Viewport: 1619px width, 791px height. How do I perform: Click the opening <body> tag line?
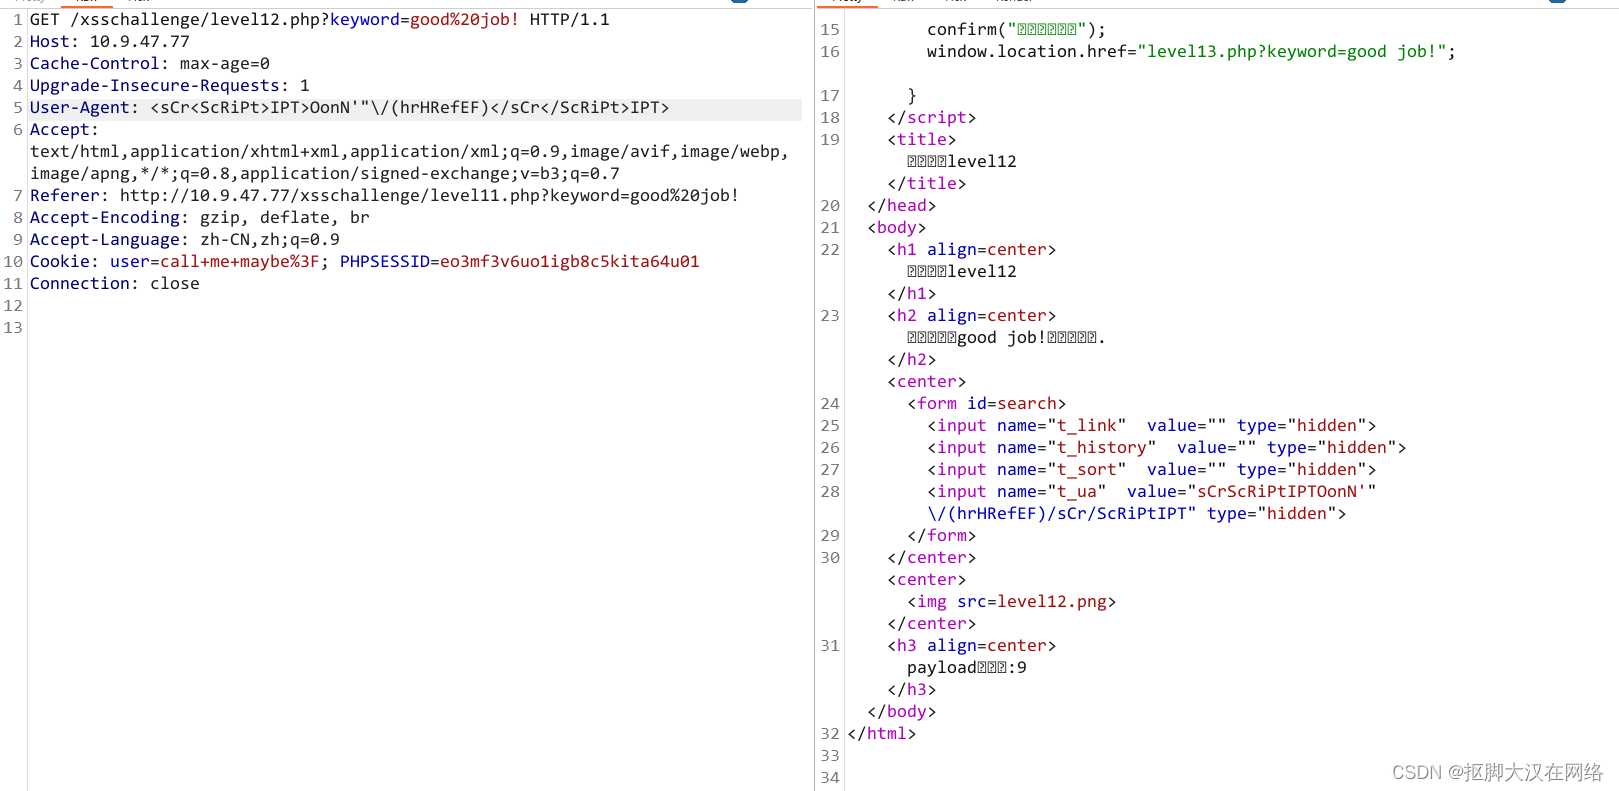(x=896, y=228)
